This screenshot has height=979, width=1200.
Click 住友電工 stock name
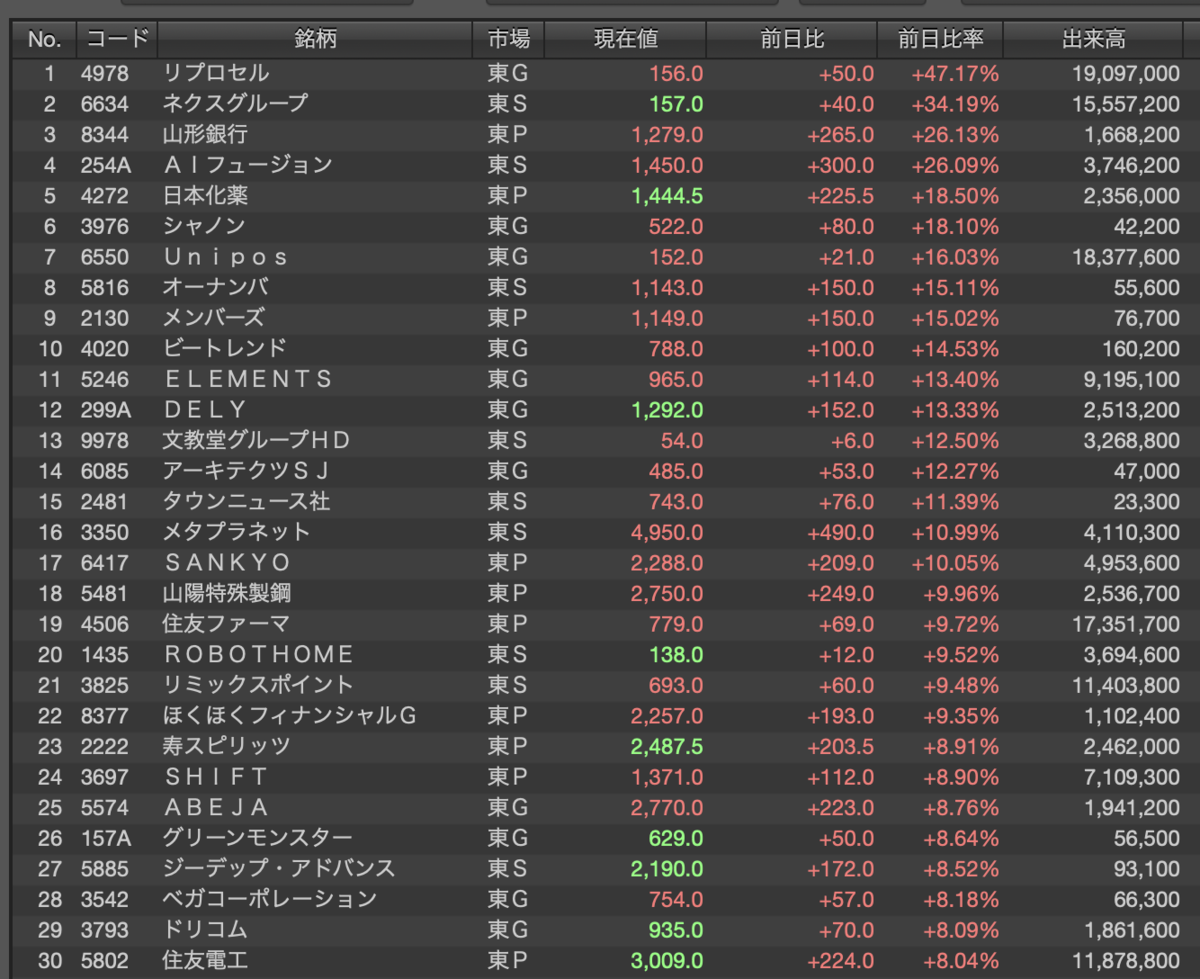tap(204, 961)
